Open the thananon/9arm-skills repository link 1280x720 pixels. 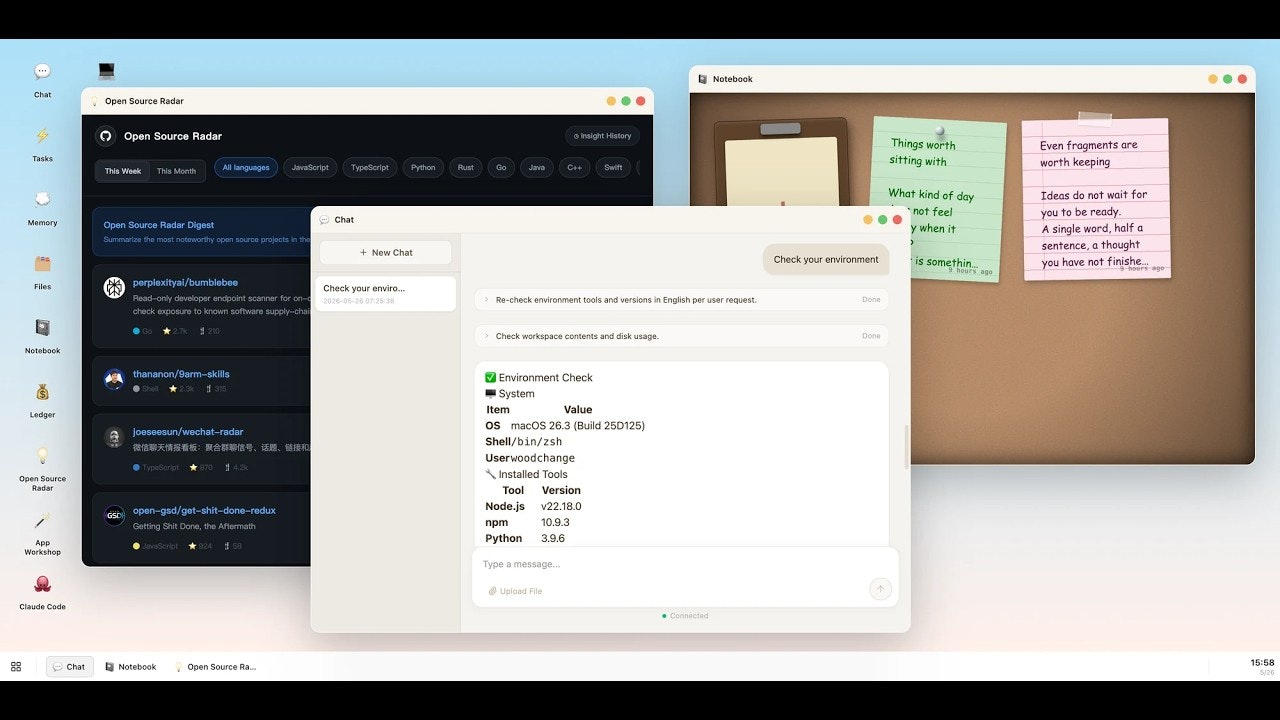181,374
